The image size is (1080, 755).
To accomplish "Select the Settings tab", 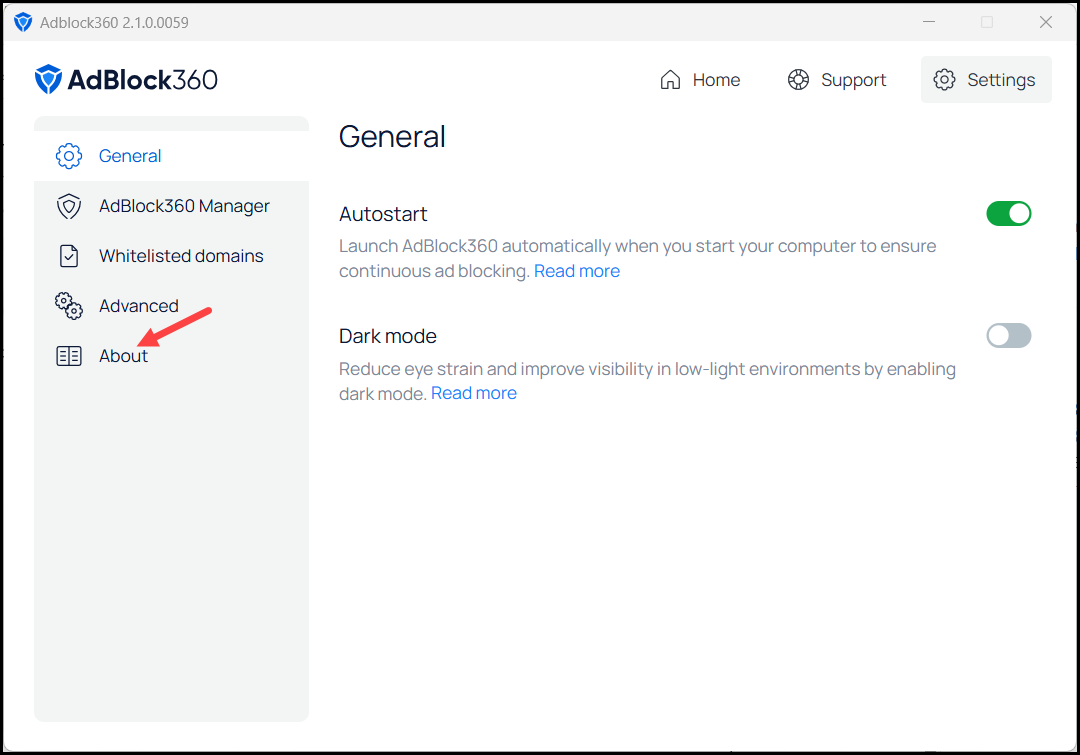I will tap(986, 80).
